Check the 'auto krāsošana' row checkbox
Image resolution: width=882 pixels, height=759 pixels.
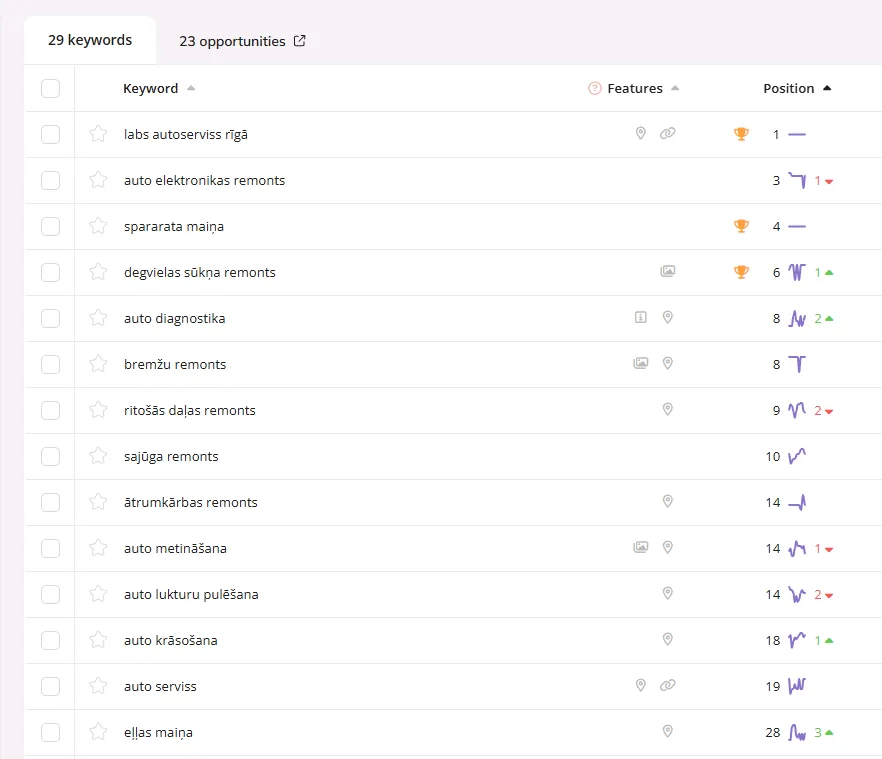click(51, 640)
